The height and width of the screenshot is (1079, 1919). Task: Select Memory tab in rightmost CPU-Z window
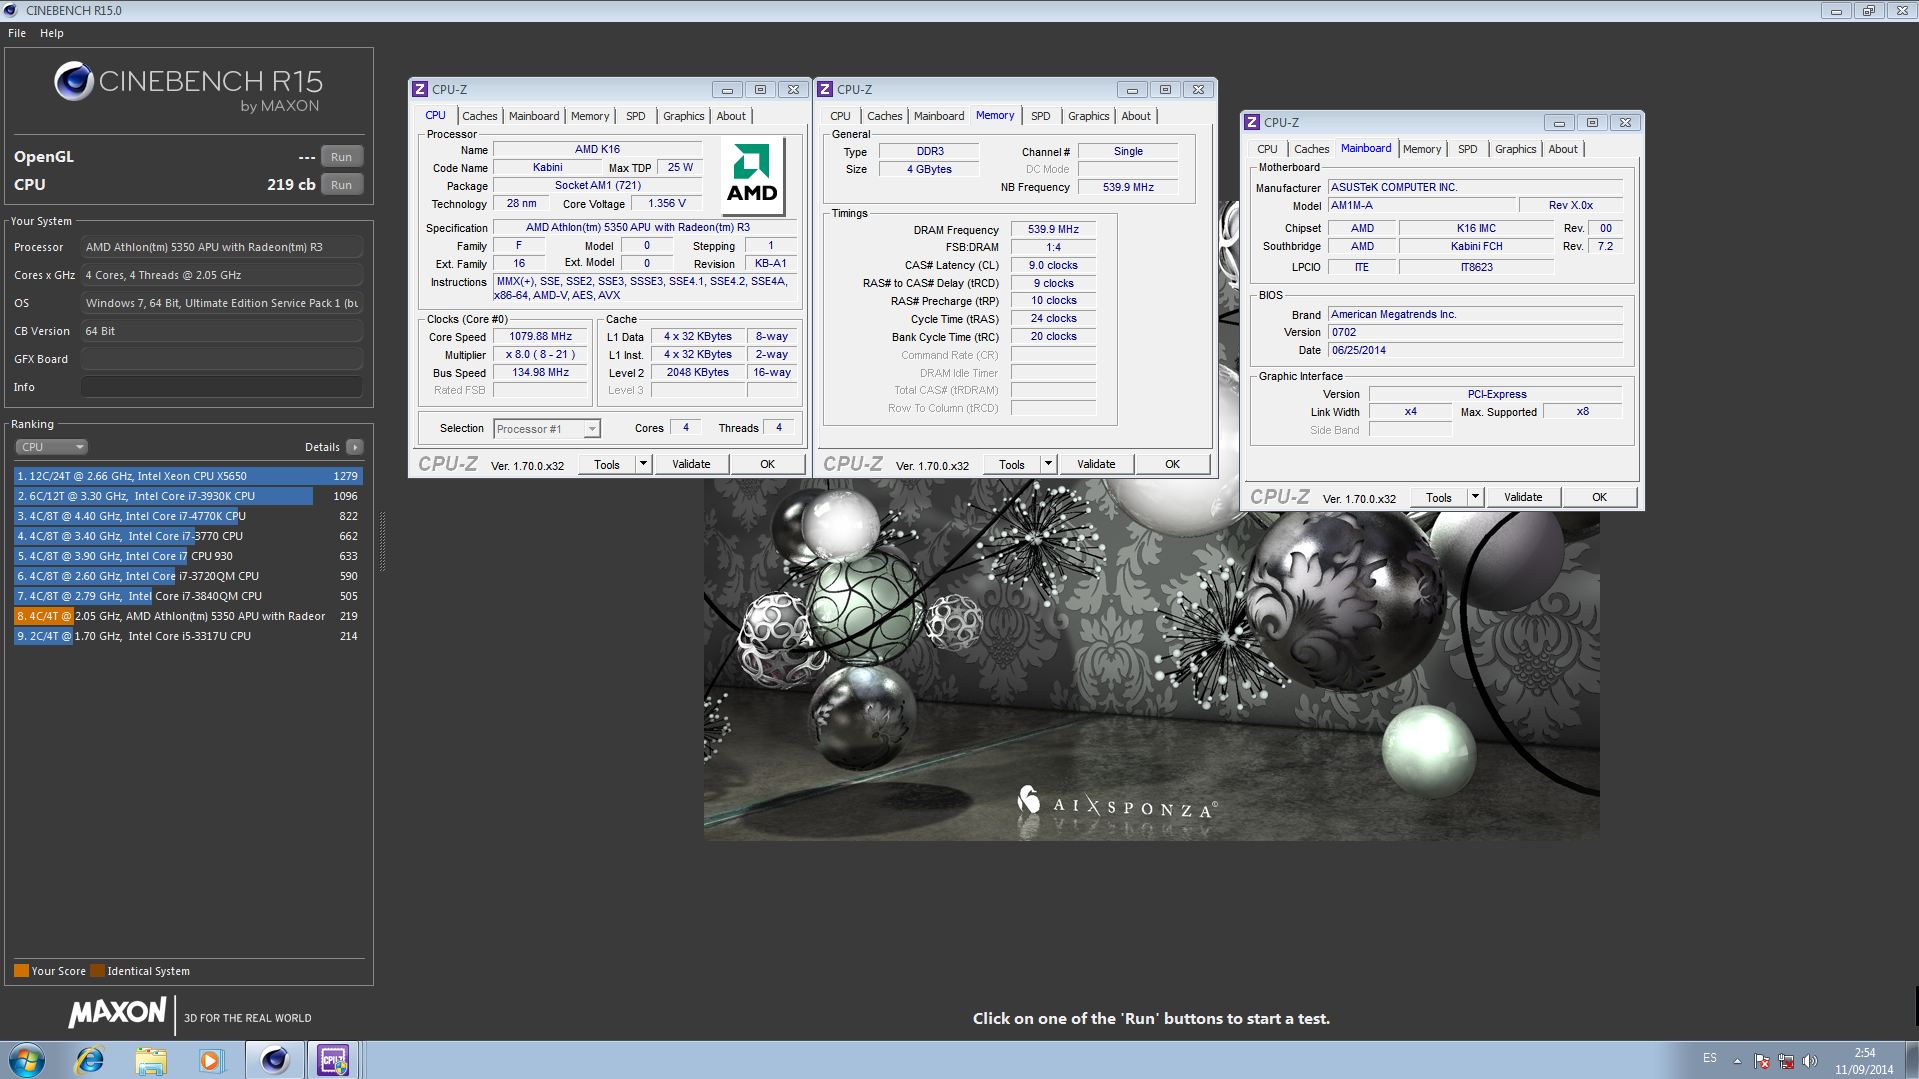click(x=1422, y=149)
